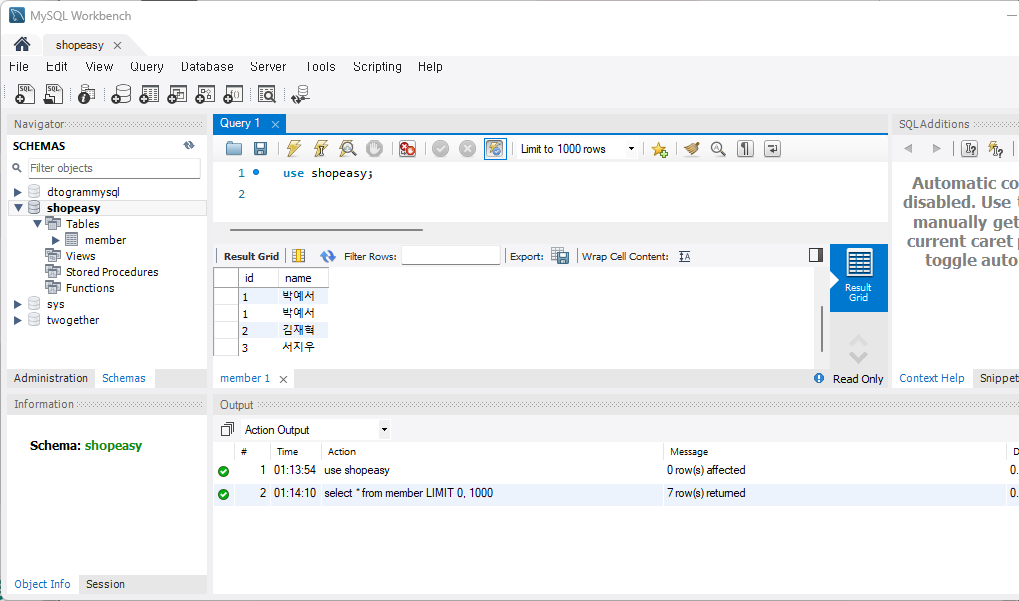Toggle automatic context help icon in SQLAdditions
The image size is (1019, 601).
(x=995, y=149)
